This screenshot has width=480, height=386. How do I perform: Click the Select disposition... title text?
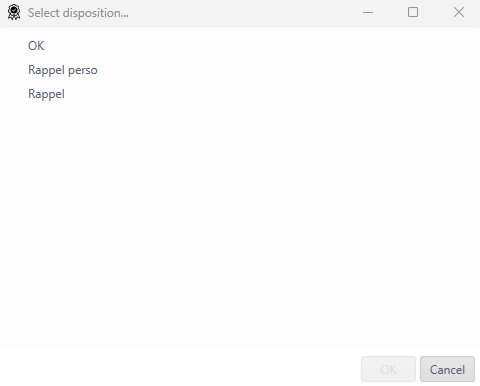tap(78, 13)
